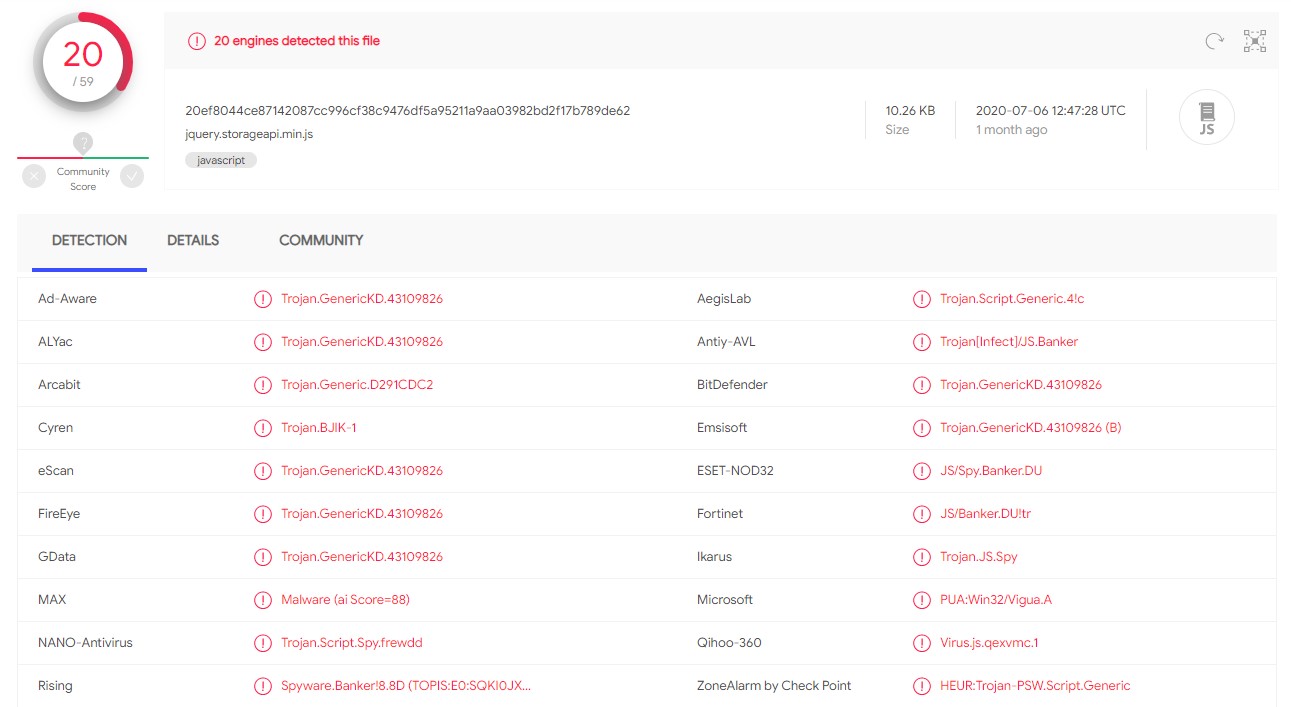Click the 10.26 KB file size

click(910, 111)
